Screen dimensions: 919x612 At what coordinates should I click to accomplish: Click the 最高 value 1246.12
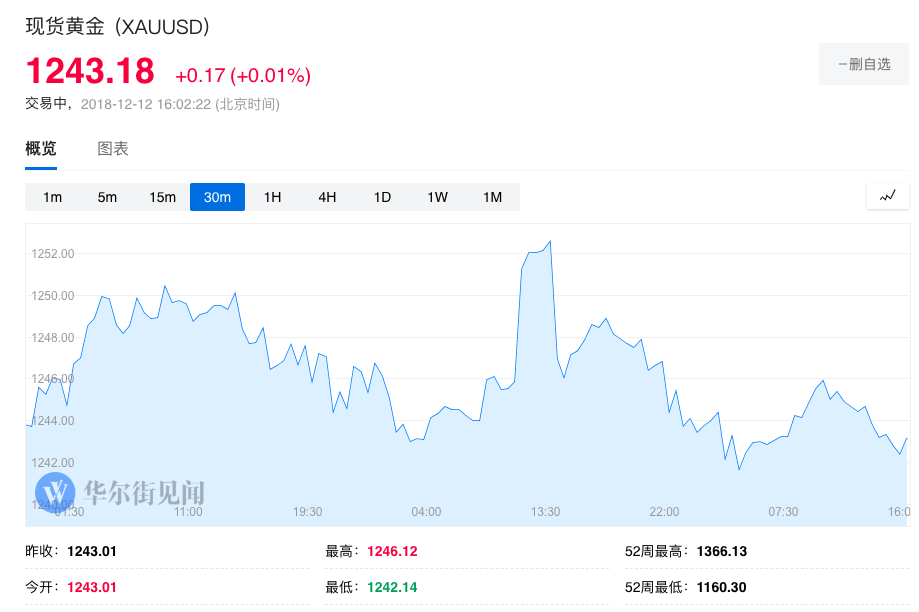tap(392, 551)
